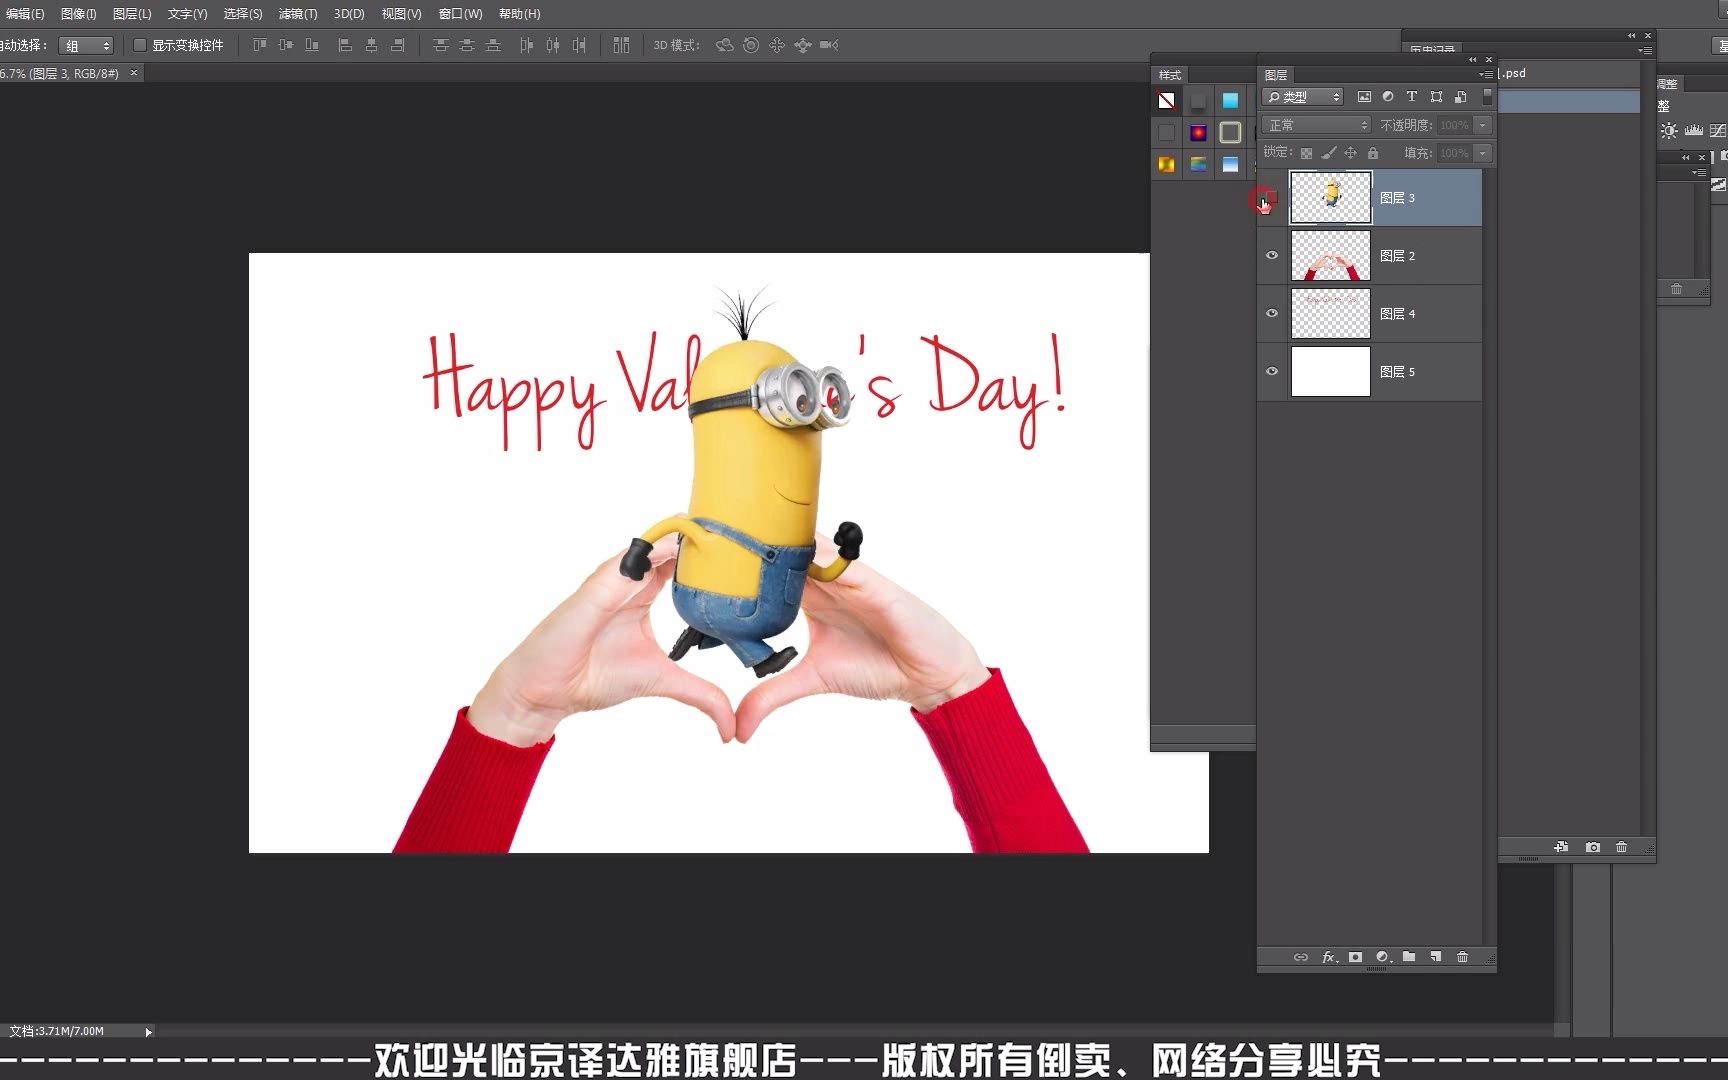This screenshot has height=1080, width=1728.
Task: Open the 填充 fill dropdown arrow
Action: click(1483, 153)
